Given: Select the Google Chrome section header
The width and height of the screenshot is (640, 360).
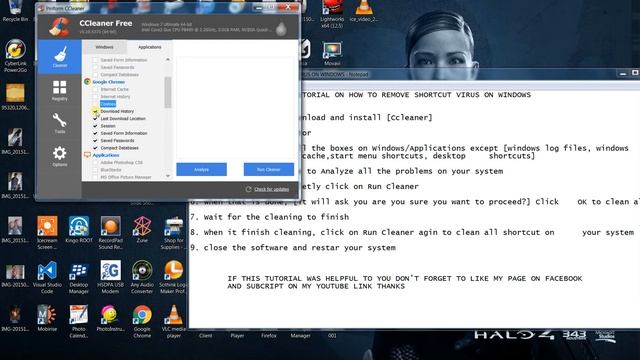Looking at the screenshot, I should 109,82.
